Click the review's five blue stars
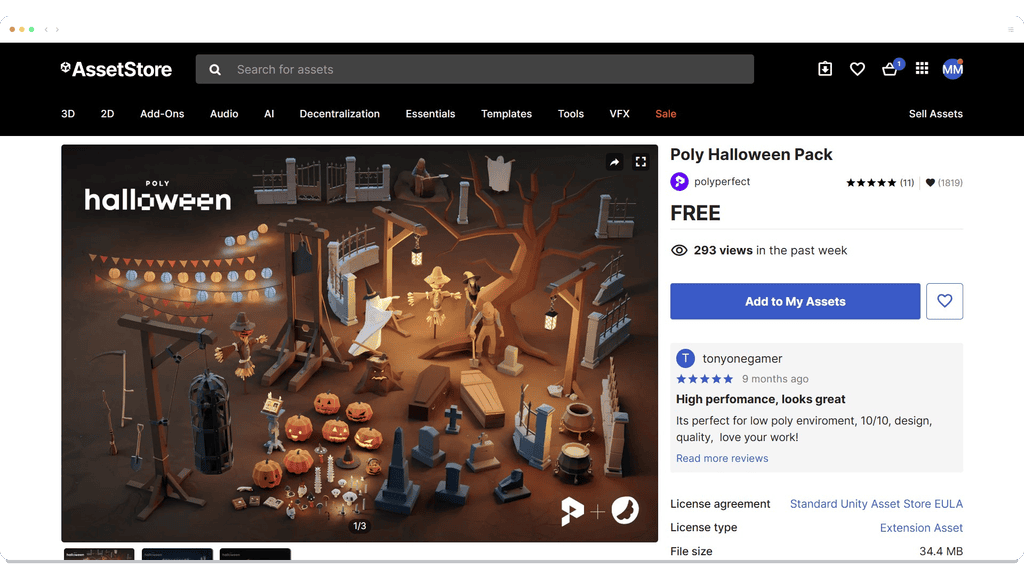 tap(705, 379)
